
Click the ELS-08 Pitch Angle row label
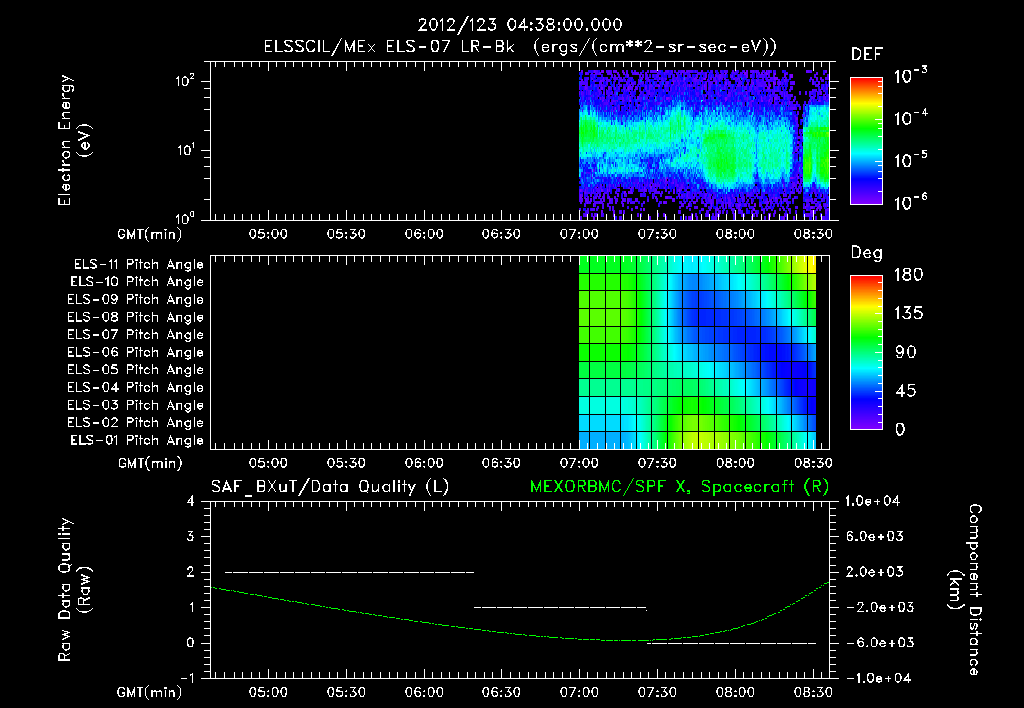[135, 317]
